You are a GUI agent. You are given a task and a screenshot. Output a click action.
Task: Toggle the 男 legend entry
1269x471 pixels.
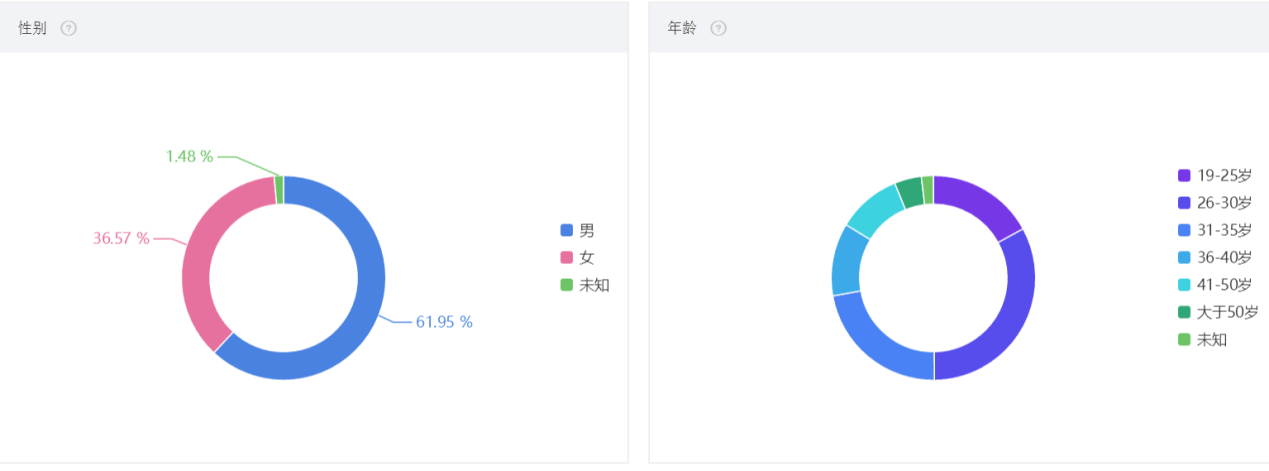(x=577, y=230)
